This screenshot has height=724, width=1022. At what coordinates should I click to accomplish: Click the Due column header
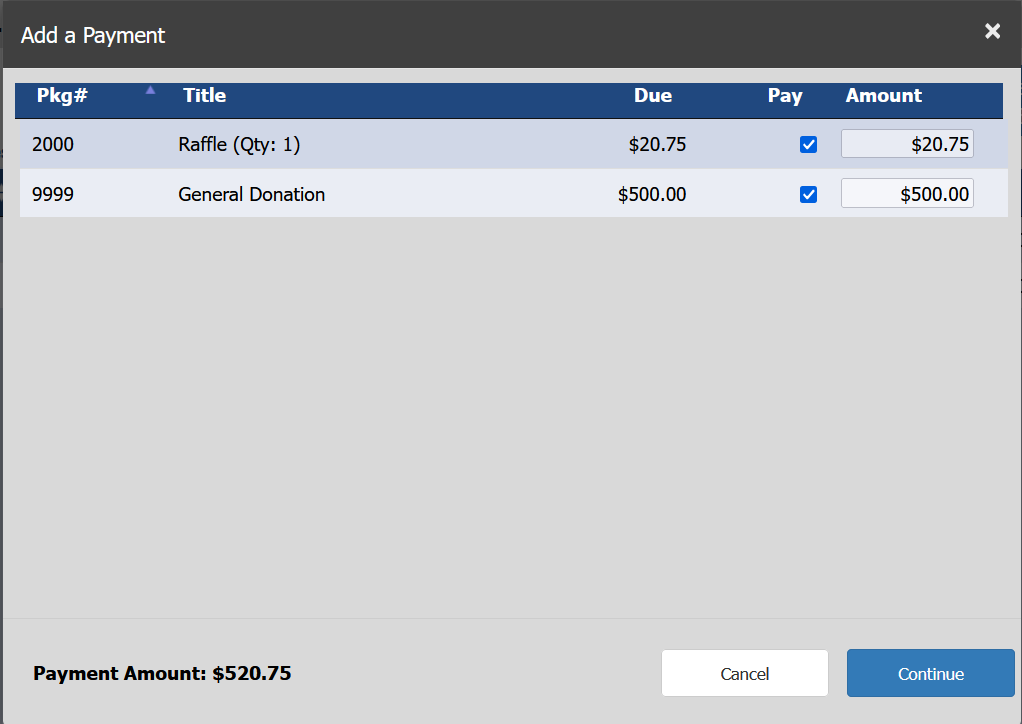tap(652, 96)
